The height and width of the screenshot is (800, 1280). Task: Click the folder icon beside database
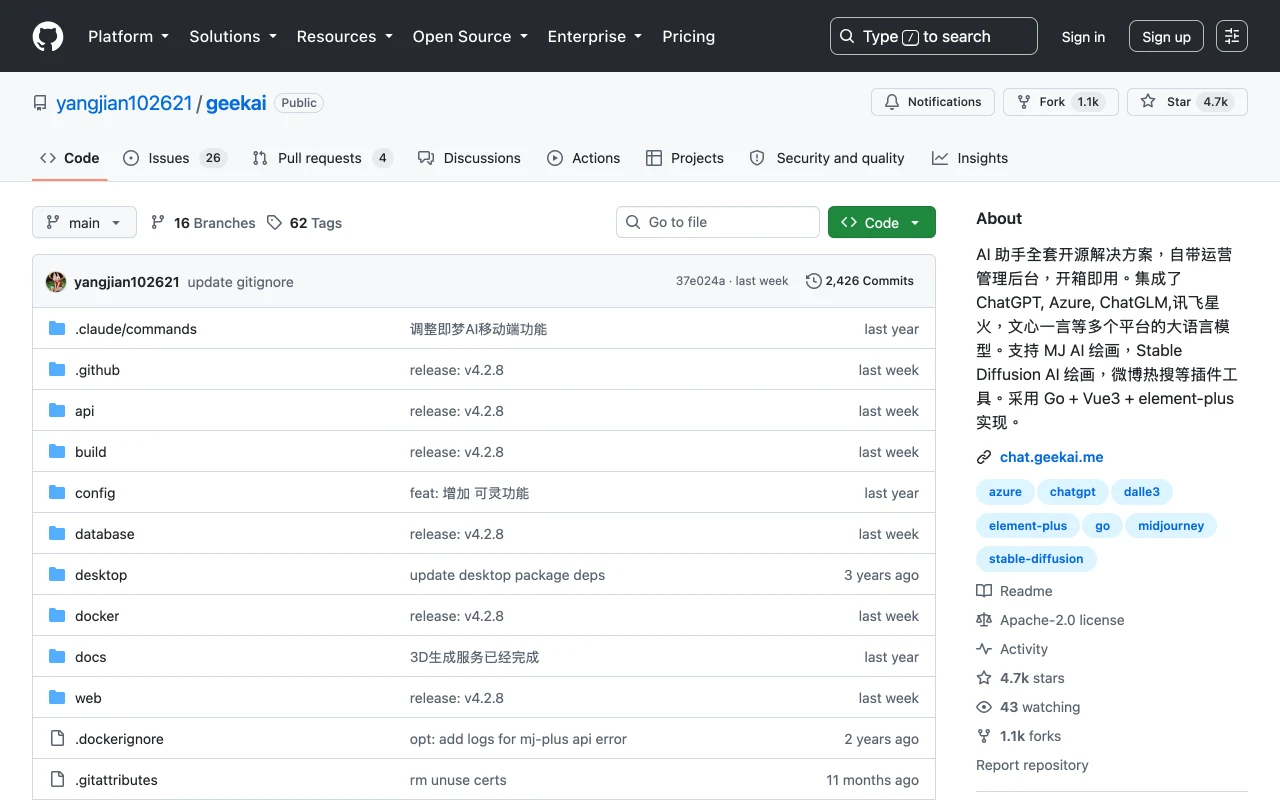pos(57,534)
